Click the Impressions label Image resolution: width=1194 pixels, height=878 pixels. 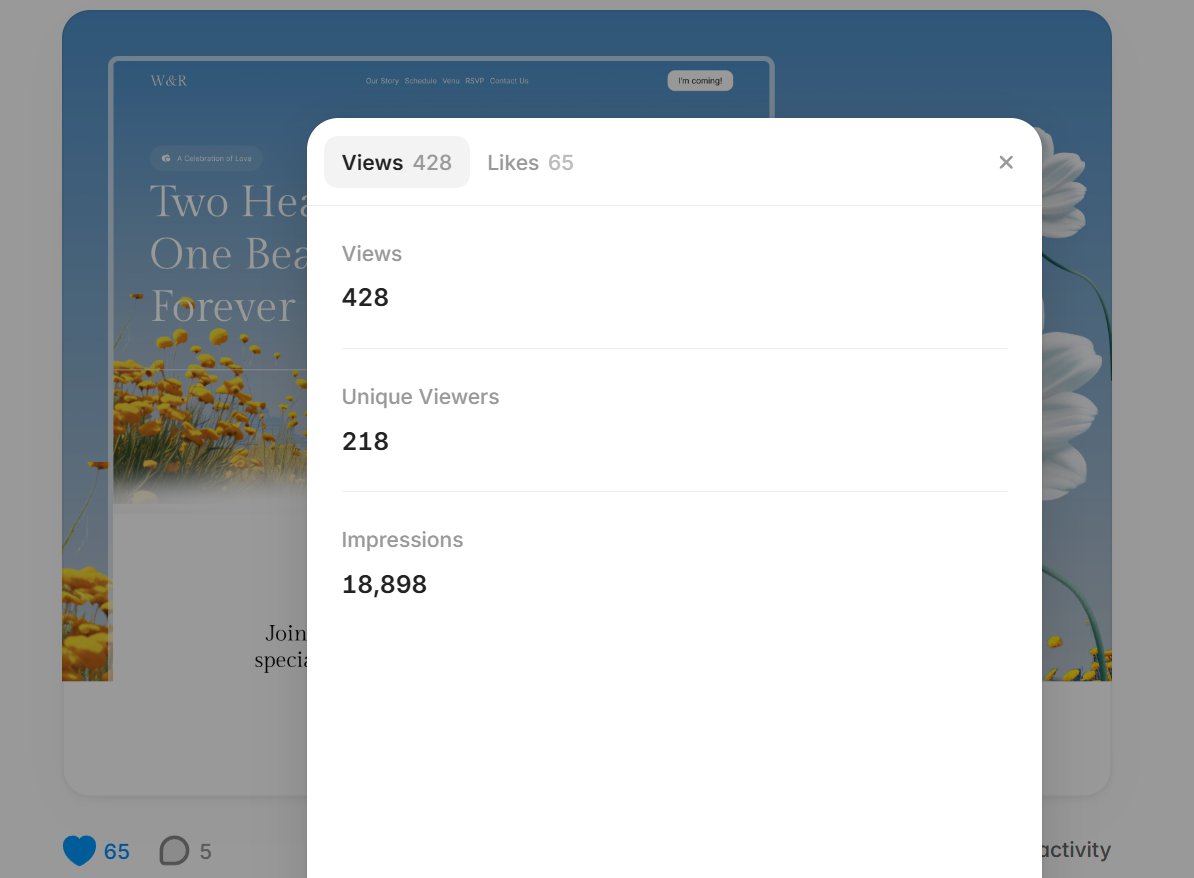coord(402,540)
